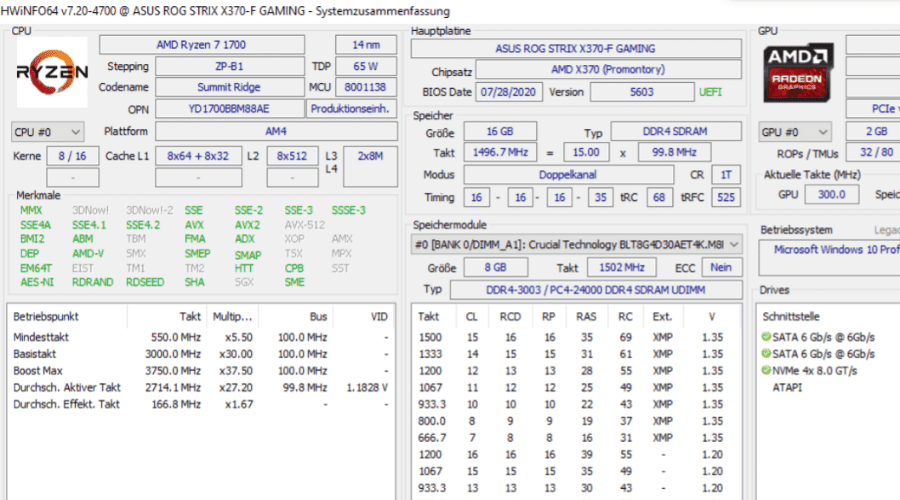The image size is (900, 500).
Task: Click the 8 / 16 cores value
Action: [x=73, y=156]
